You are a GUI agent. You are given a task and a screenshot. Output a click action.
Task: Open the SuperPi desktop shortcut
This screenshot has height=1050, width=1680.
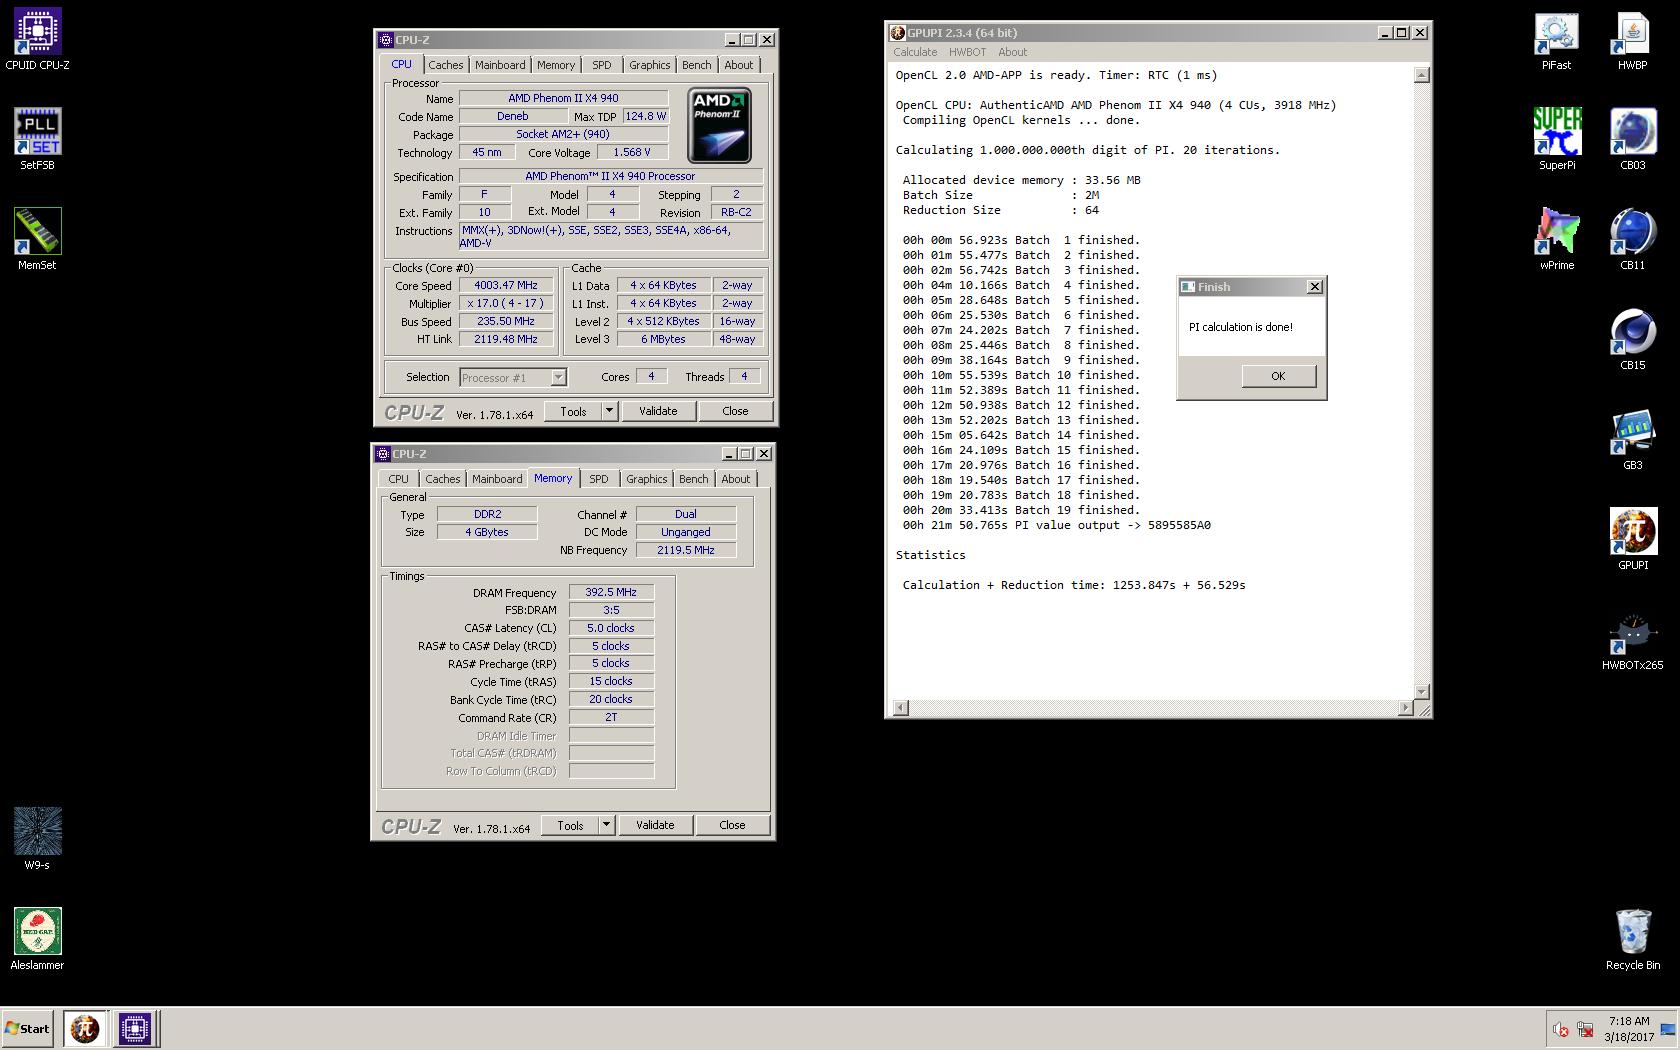(x=1557, y=140)
